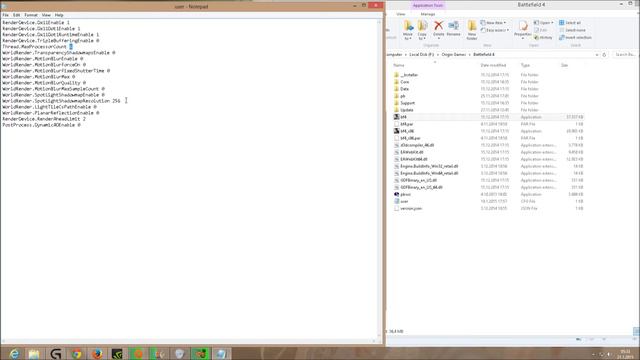The width and height of the screenshot is (640, 360).
Task: Refresh the Battlefield 4 folder view
Action: pos(604,55)
